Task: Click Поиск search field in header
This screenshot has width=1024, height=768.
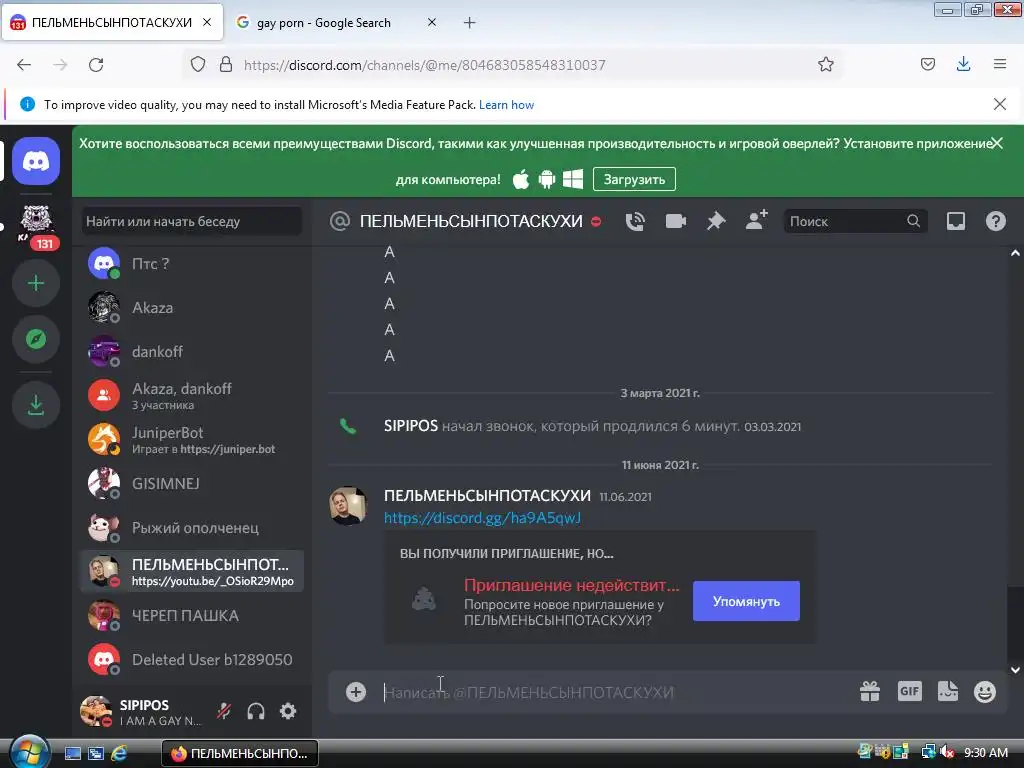Action: [855, 221]
